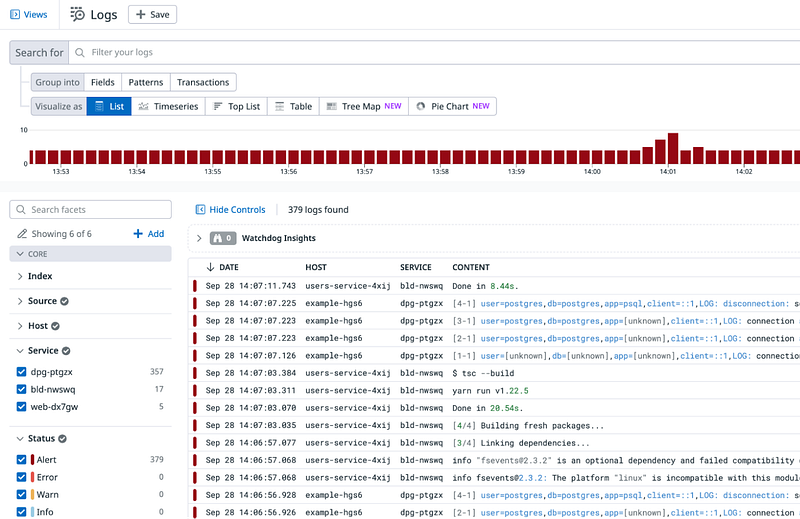
Task: Click the Warn yellow color marker
Action: (x=33, y=495)
